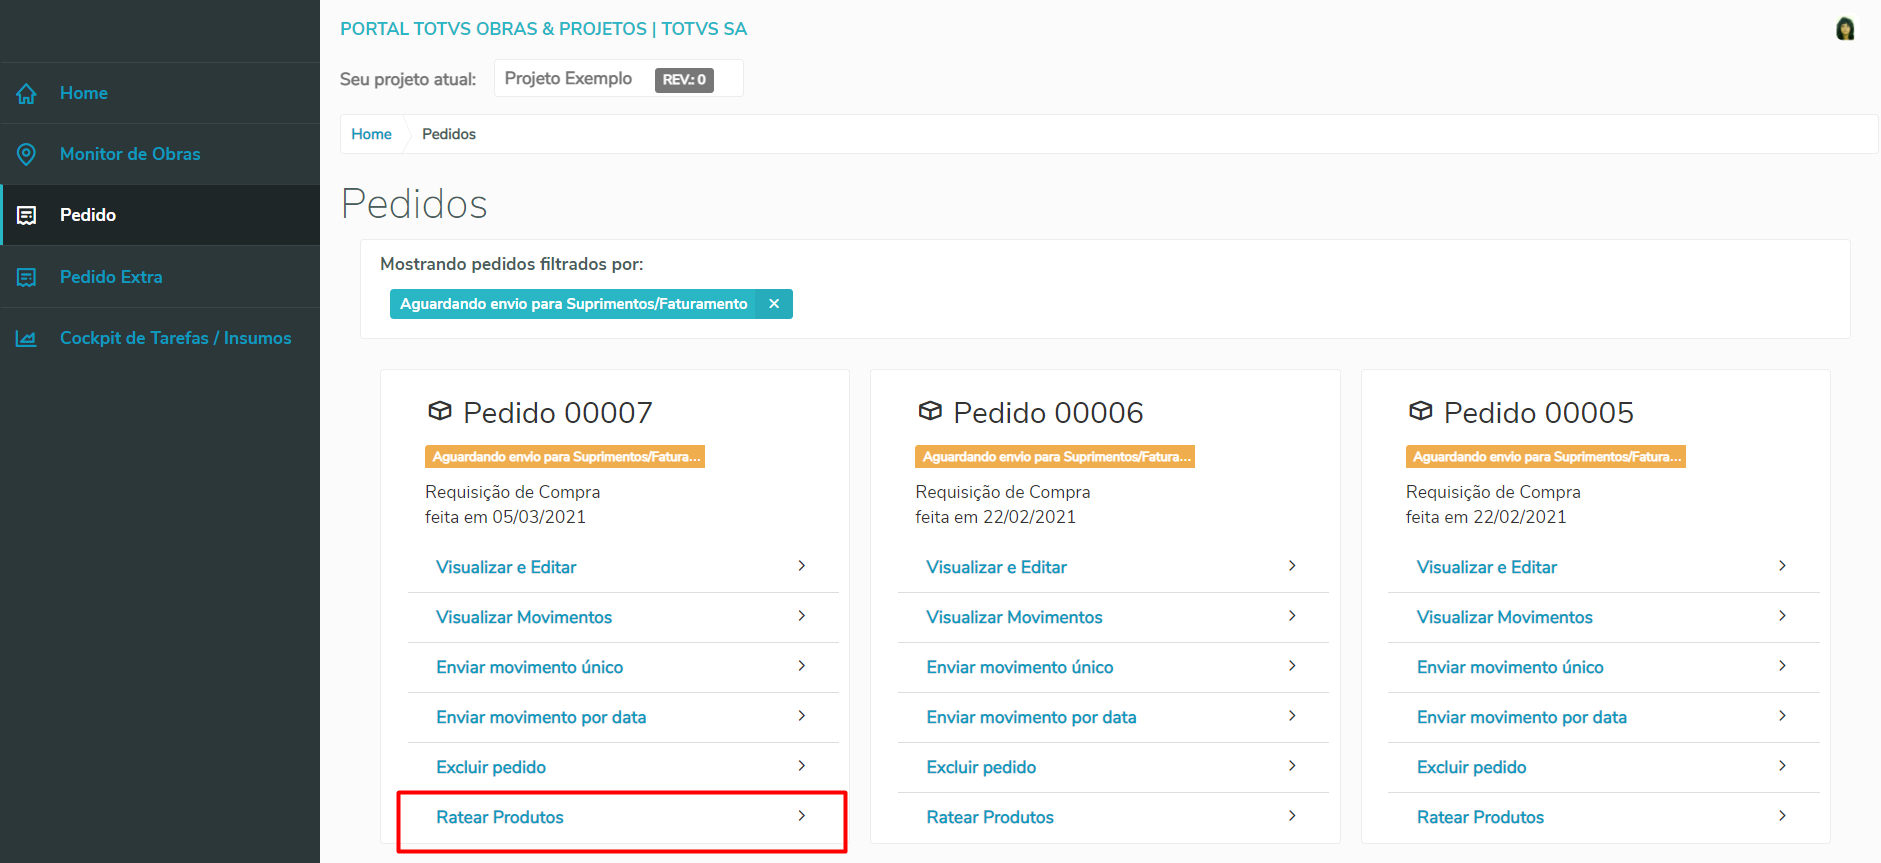Click the Home house icon in sidebar

(27, 94)
